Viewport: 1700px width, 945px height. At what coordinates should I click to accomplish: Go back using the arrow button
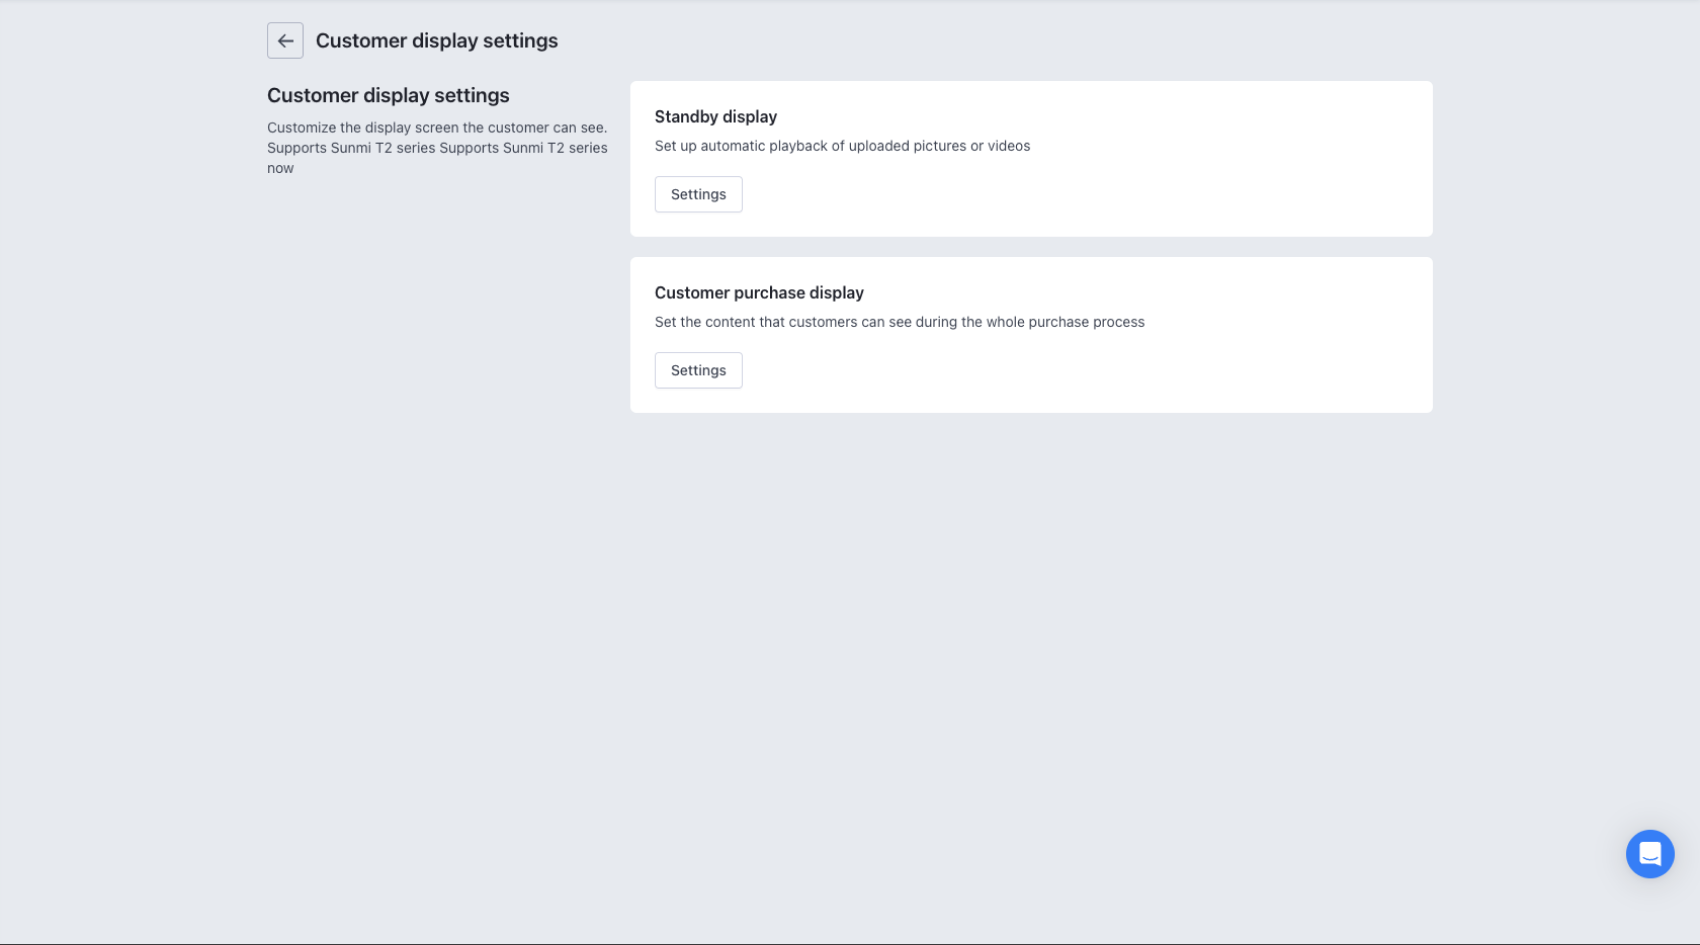285,41
